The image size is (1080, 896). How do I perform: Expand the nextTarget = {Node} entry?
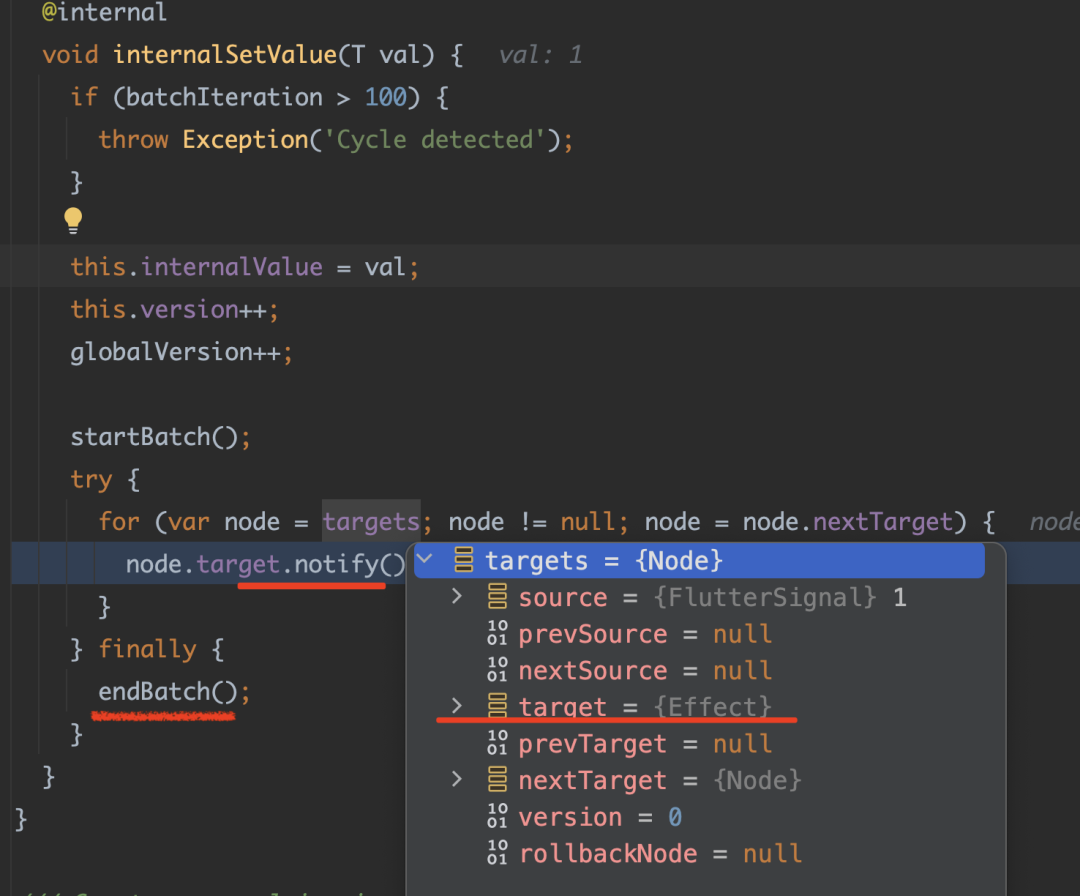[457, 780]
